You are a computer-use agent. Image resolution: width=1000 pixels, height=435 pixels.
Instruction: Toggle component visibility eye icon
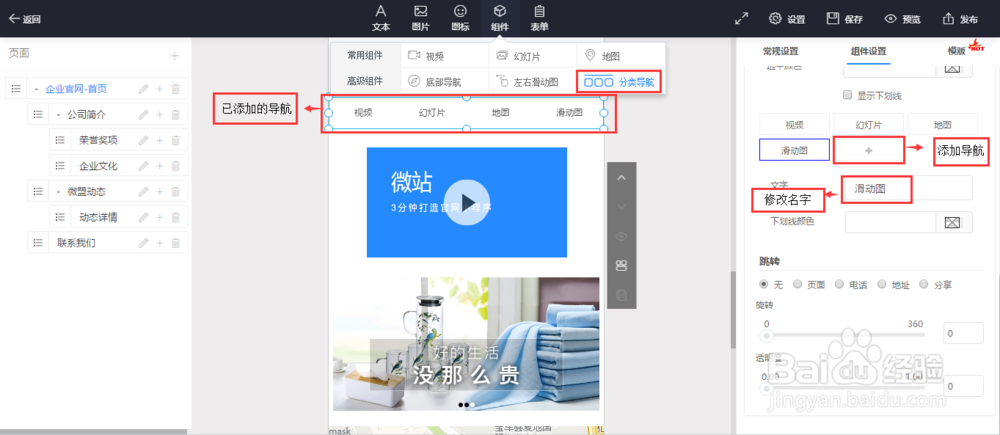[x=621, y=237]
